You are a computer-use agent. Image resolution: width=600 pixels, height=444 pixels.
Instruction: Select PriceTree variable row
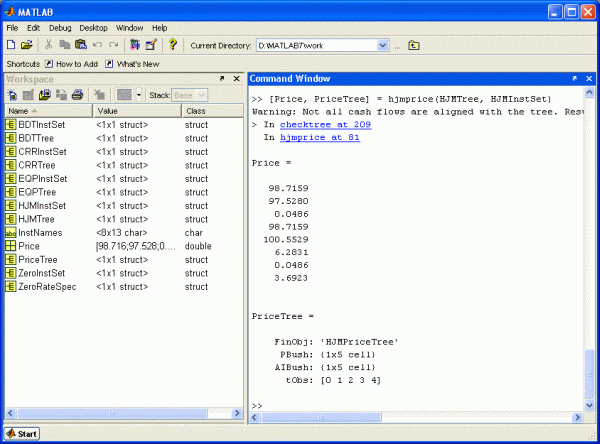pos(124,260)
